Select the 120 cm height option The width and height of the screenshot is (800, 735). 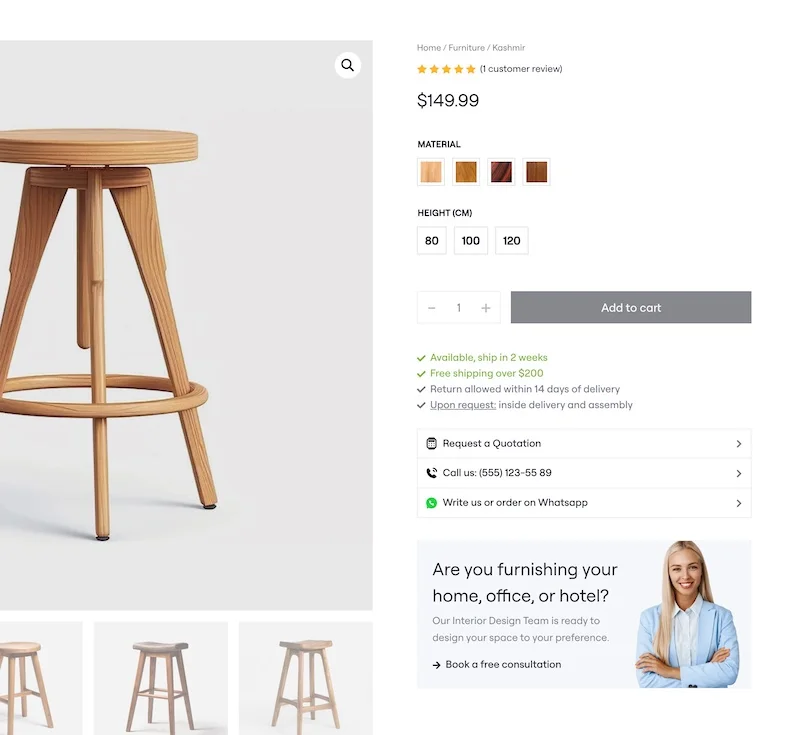[x=511, y=240]
